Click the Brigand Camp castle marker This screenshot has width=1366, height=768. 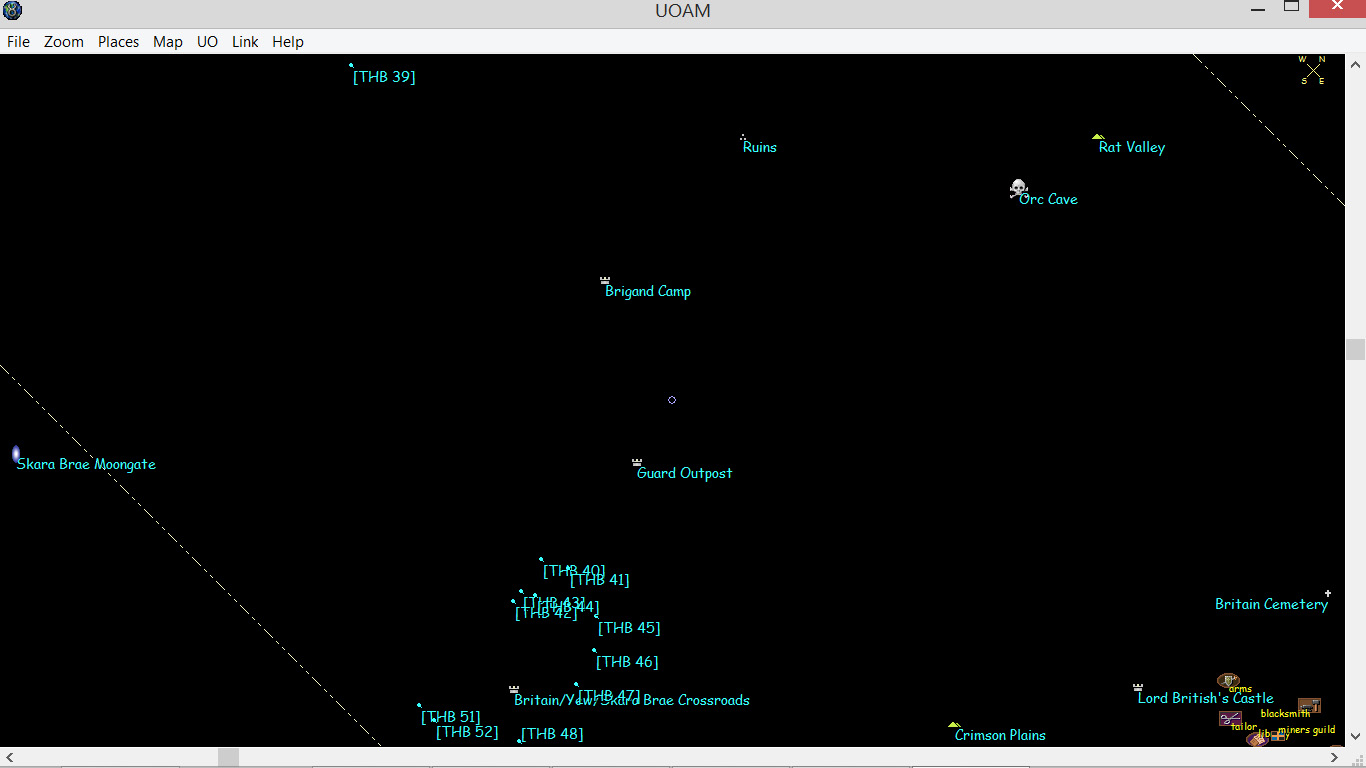tap(605, 280)
